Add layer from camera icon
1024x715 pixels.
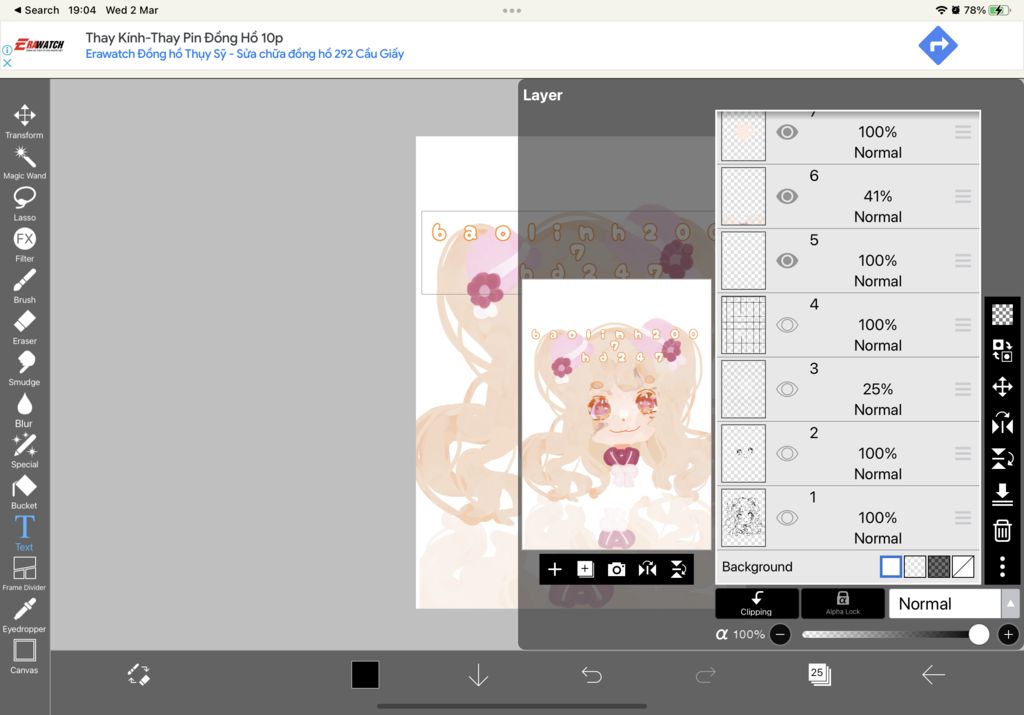tap(616, 569)
